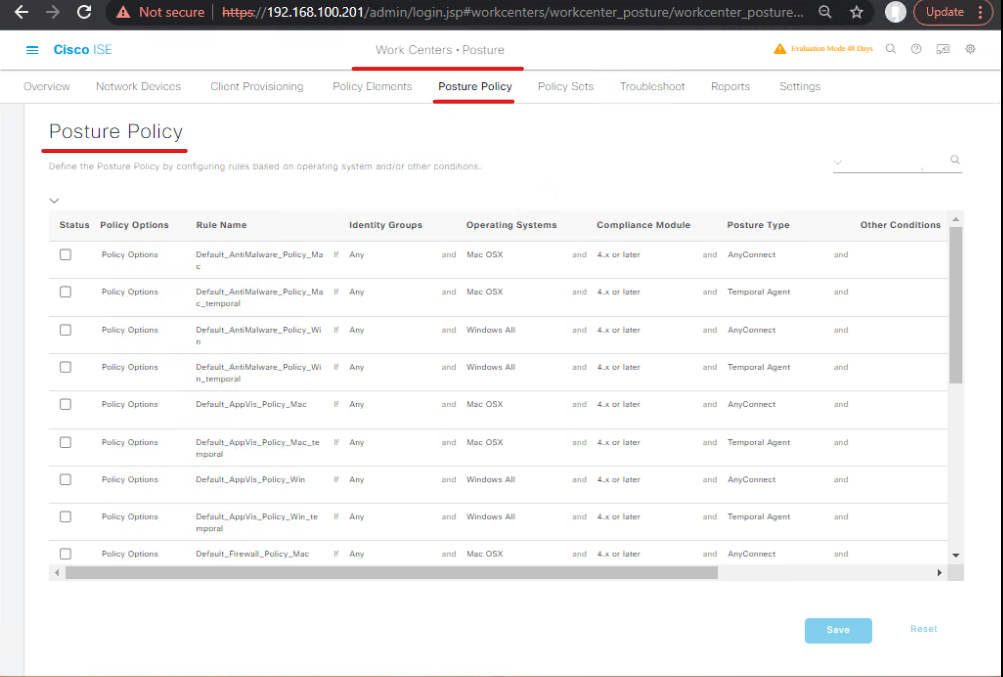
Task: Toggle checkbox for Default_Firewall_Policy_Mac rule
Action: coord(65,554)
